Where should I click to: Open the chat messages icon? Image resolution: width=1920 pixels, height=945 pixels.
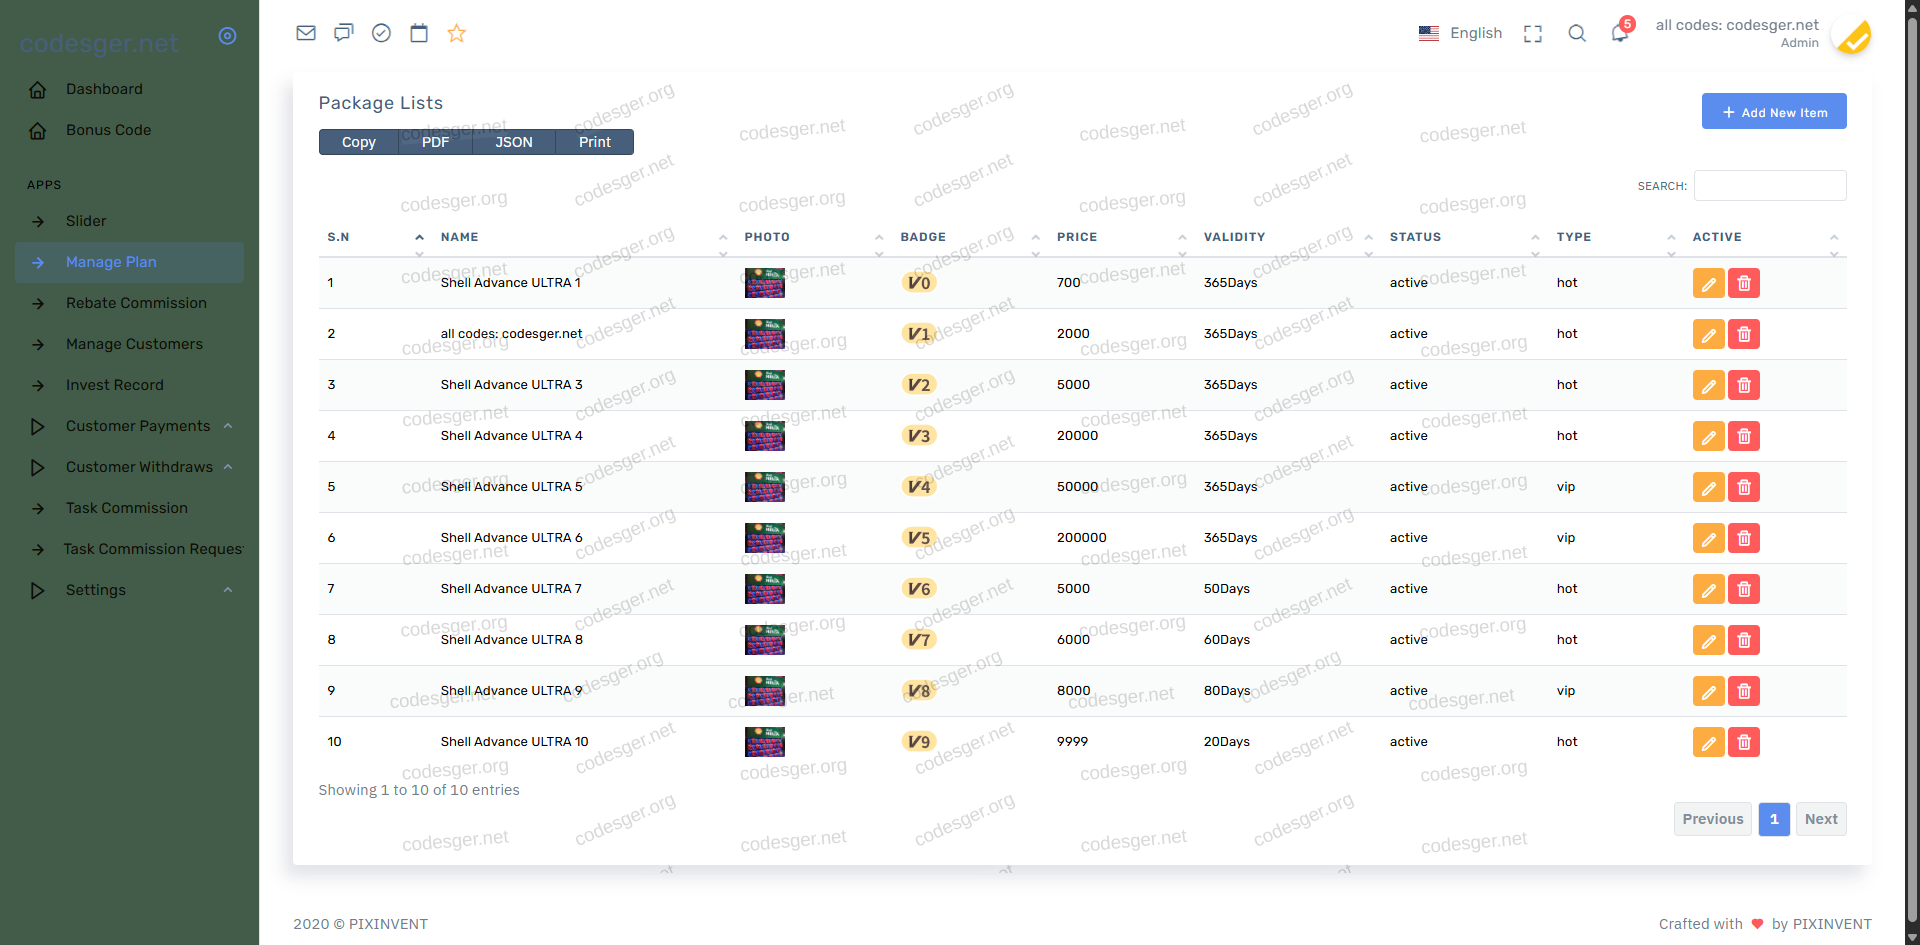pyautogui.click(x=344, y=33)
